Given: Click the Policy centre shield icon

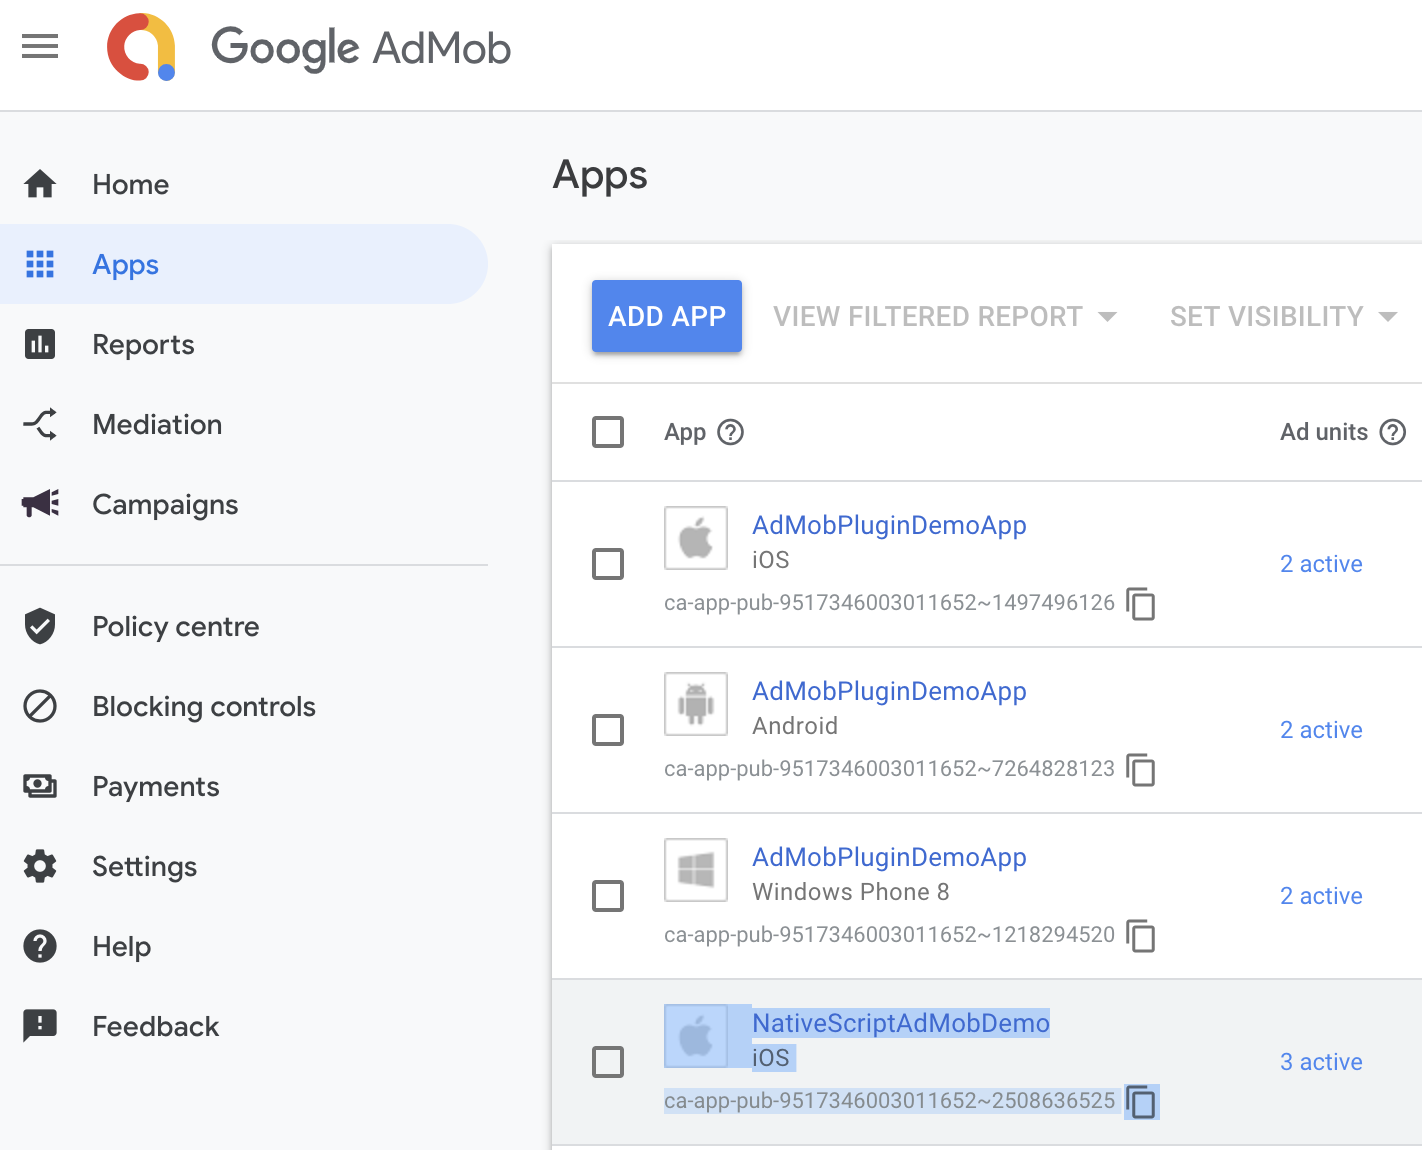Looking at the screenshot, I should pyautogui.click(x=40, y=626).
